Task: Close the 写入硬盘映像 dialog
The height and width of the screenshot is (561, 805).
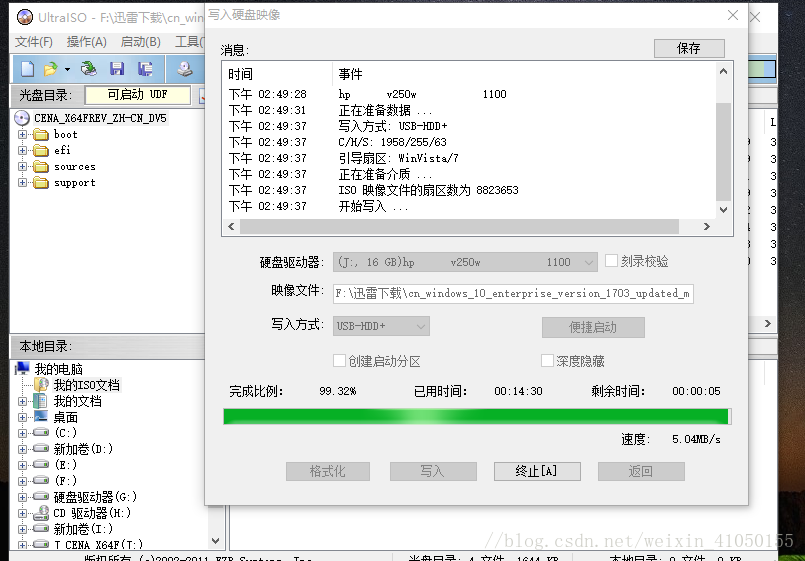Action: coord(733,15)
